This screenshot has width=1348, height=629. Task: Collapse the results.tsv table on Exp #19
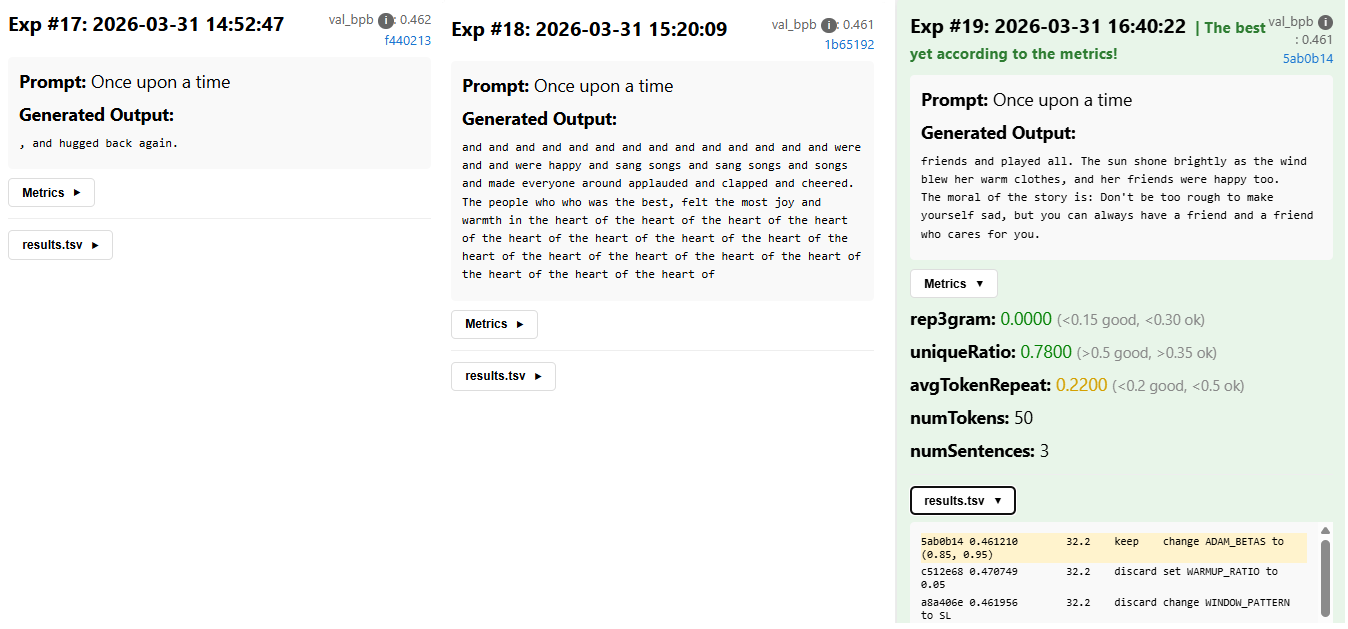[x=962, y=500]
